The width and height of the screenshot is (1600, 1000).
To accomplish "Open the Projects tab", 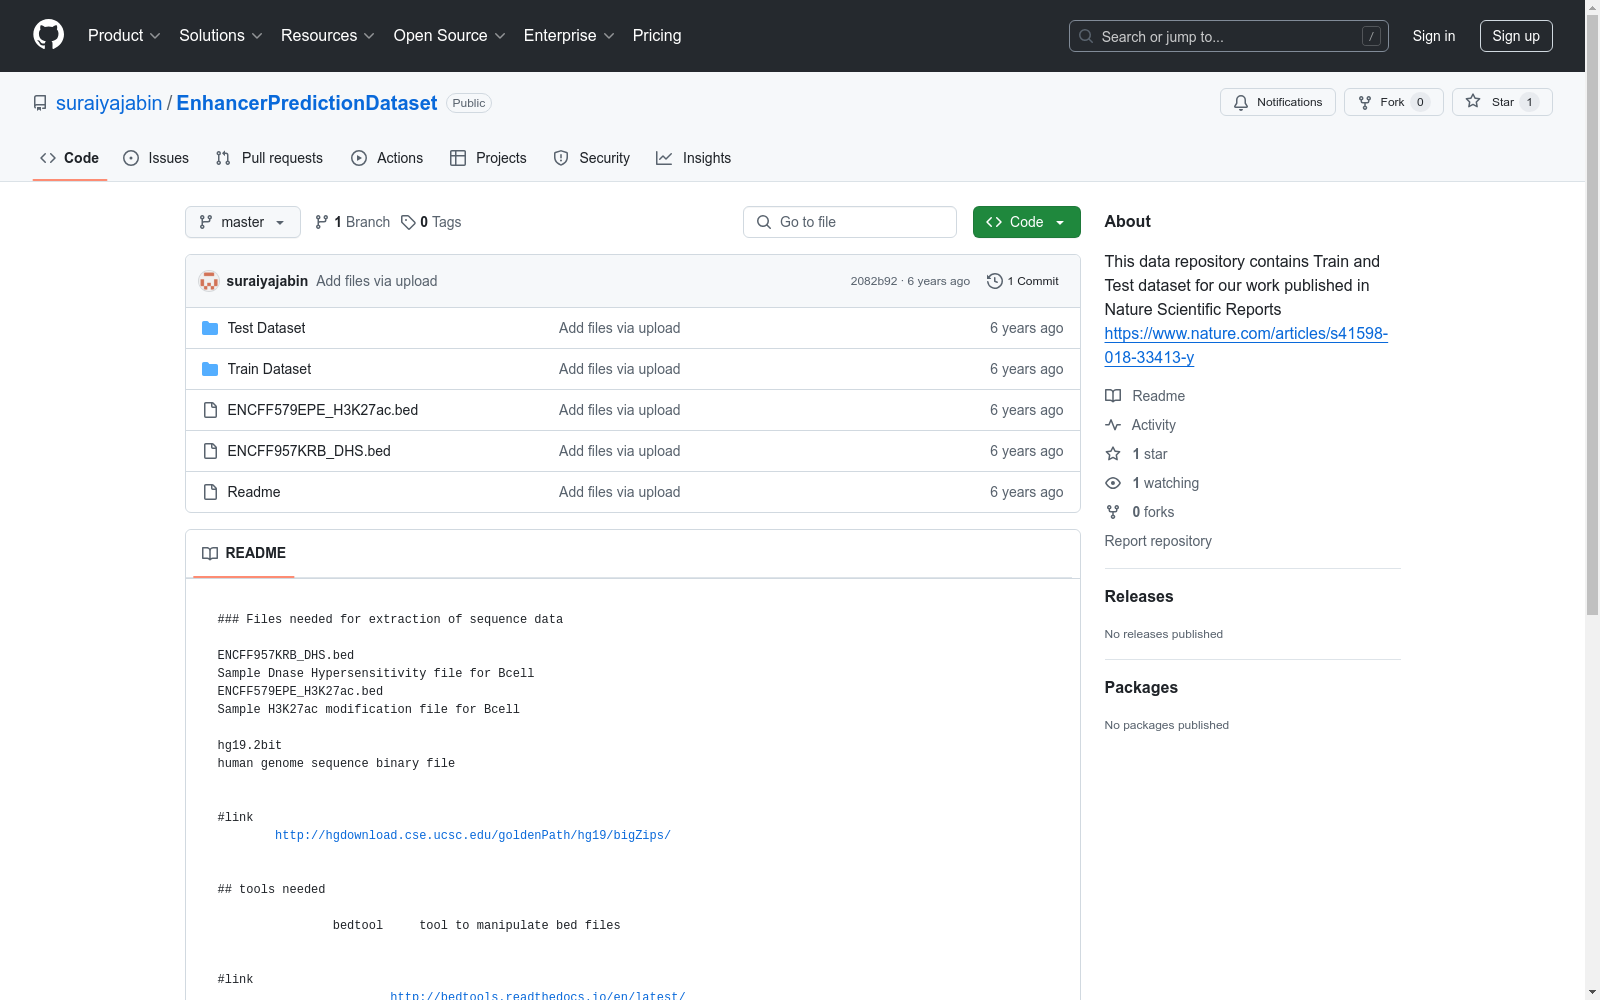I will click(x=488, y=158).
